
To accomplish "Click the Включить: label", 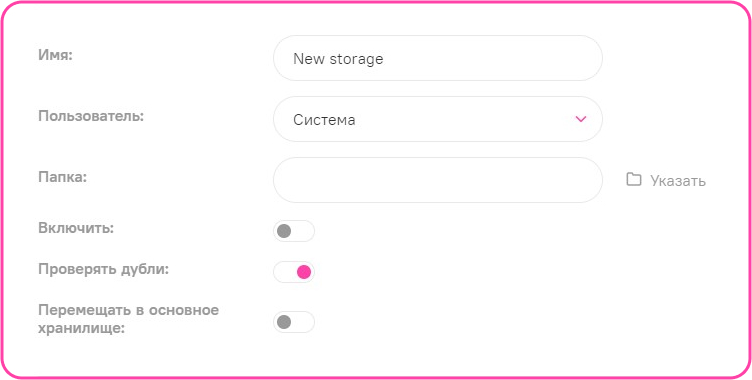I will click(x=76, y=228).
